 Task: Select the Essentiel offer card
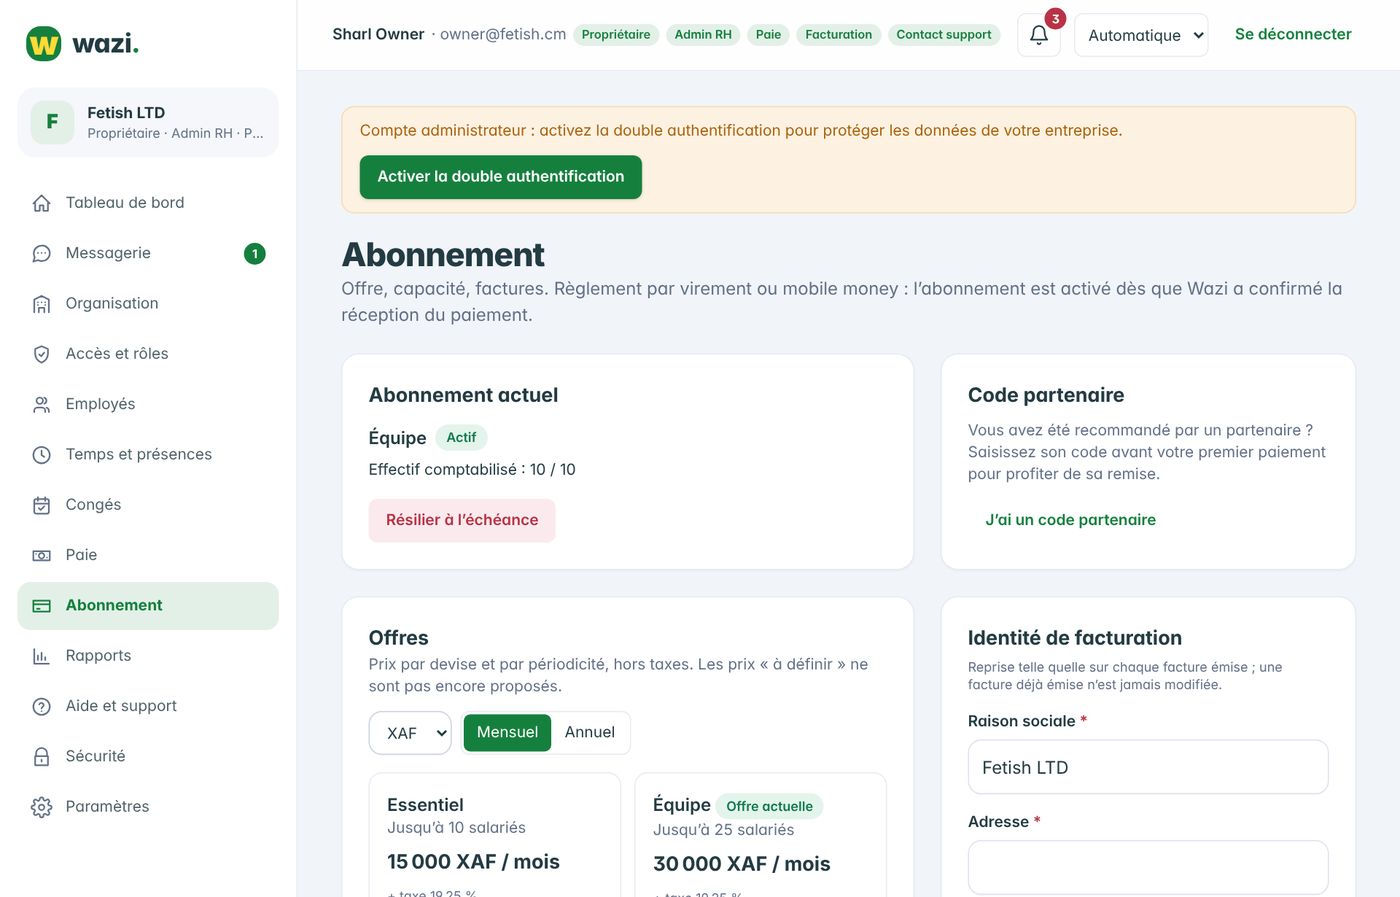coord(495,835)
